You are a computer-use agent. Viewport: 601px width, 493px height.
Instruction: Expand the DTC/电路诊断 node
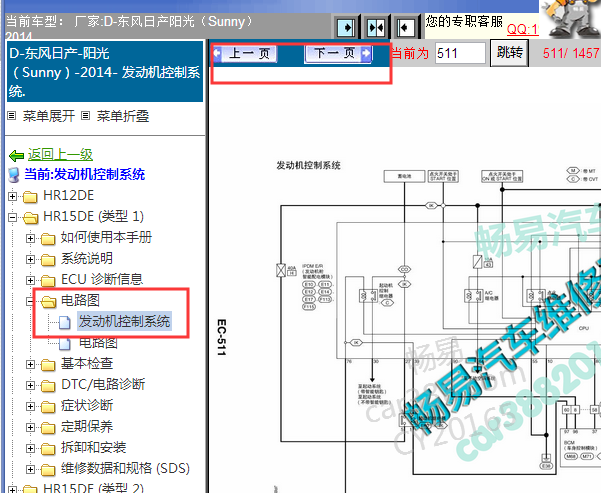(30, 385)
